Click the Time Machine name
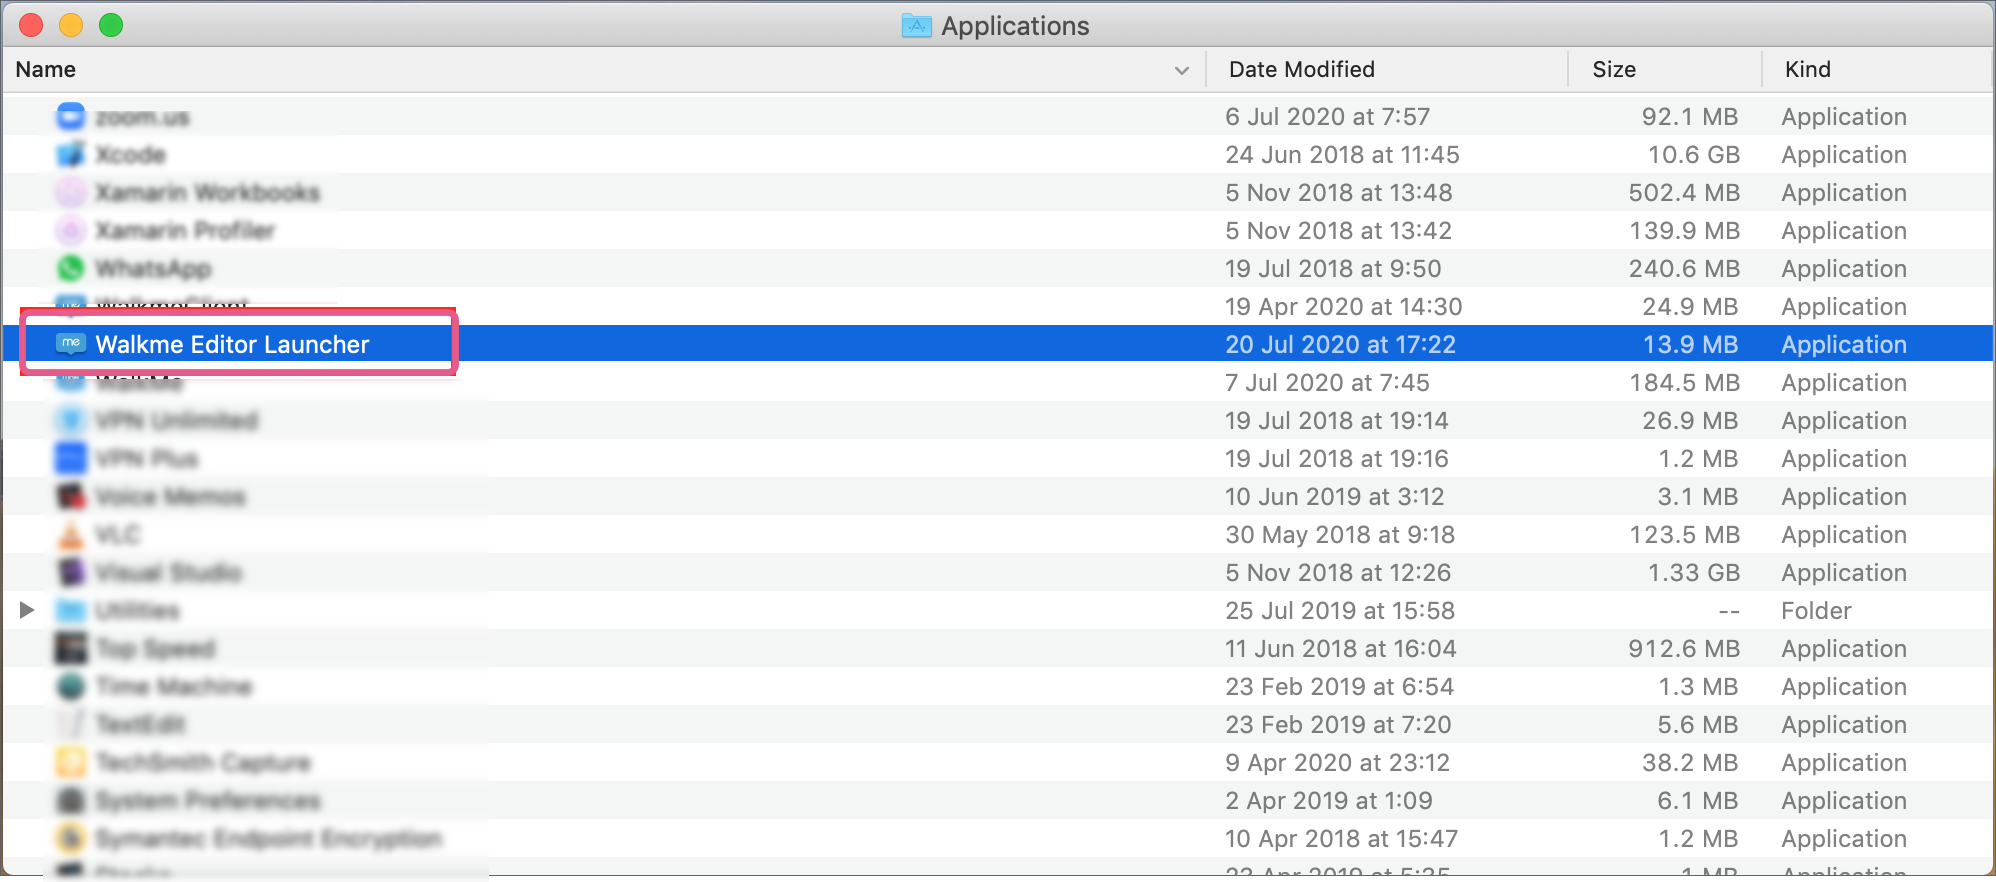Image resolution: width=1996 pixels, height=882 pixels. [174, 687]
